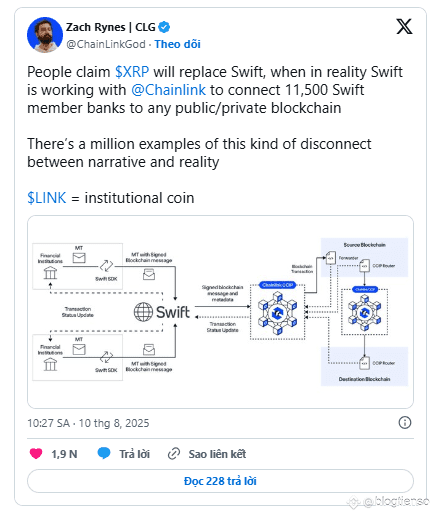Click the Trả lời reply label
The image size is (437, 519).
(135, 454)
